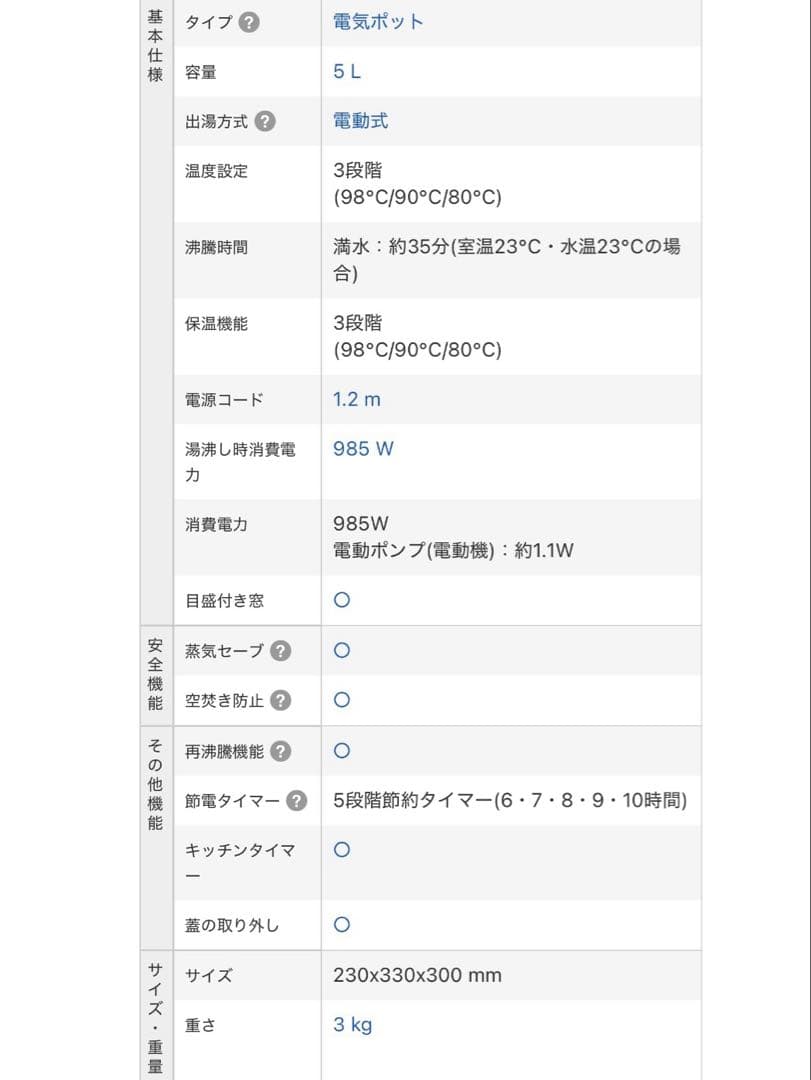Screen dimensions: 811x1080
Task: Click the circle link for 再沸騰機能
Action: click(x=342, y=751)
